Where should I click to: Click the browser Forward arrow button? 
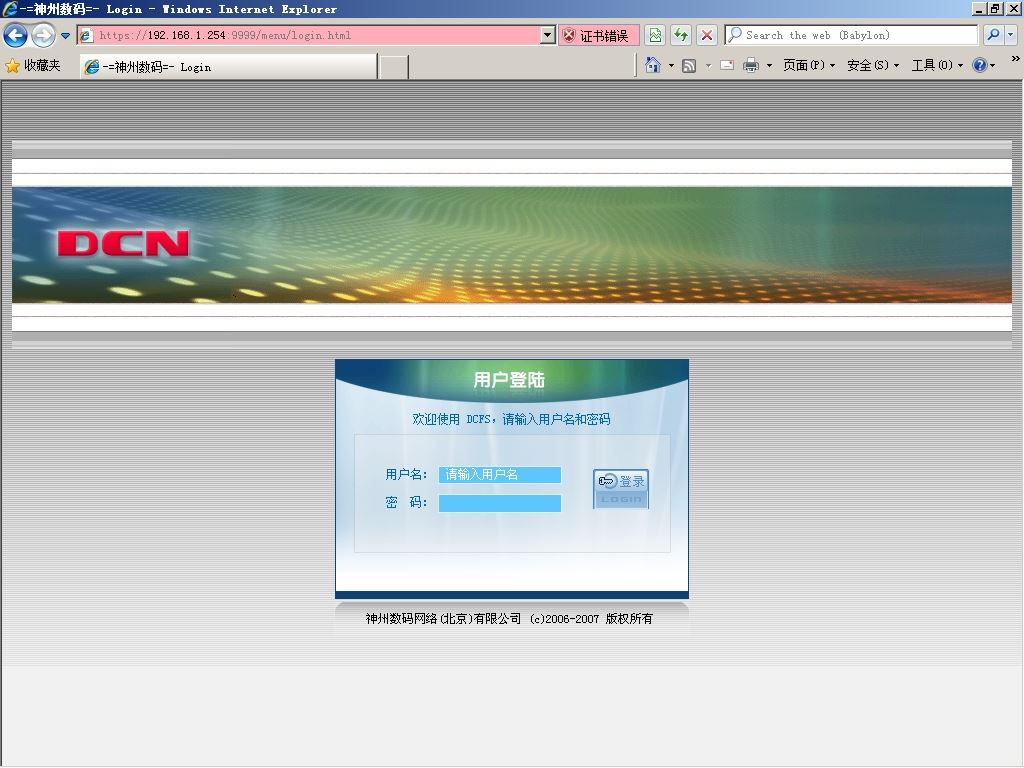[43, 35]
